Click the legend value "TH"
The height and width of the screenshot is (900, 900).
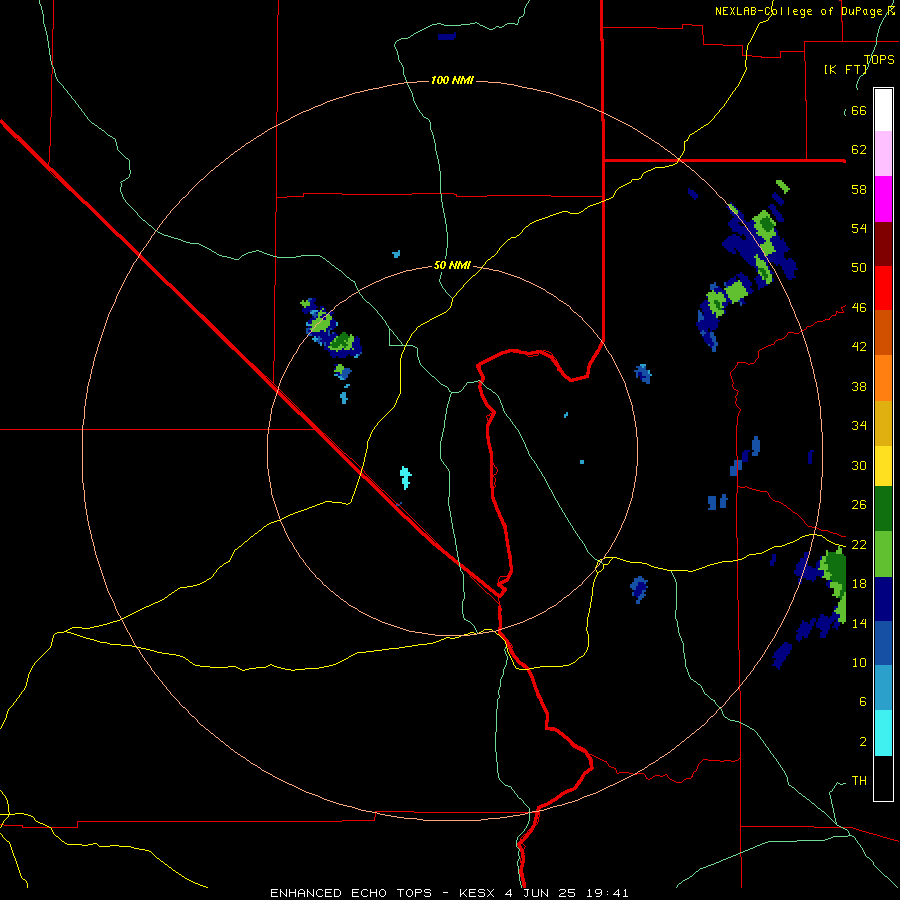coord(859,781)
